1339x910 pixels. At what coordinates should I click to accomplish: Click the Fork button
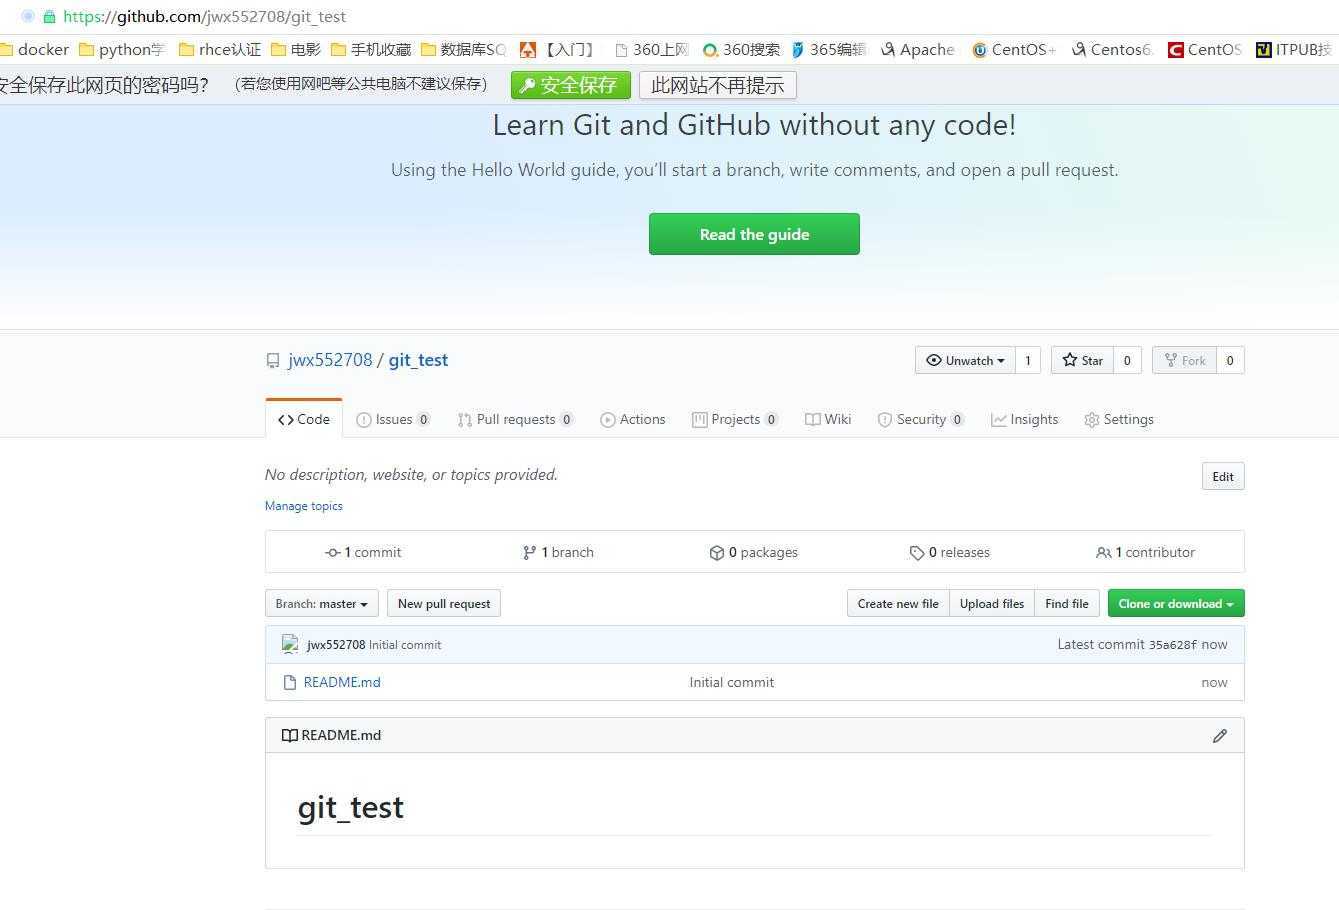click(x=1184, y=361)
